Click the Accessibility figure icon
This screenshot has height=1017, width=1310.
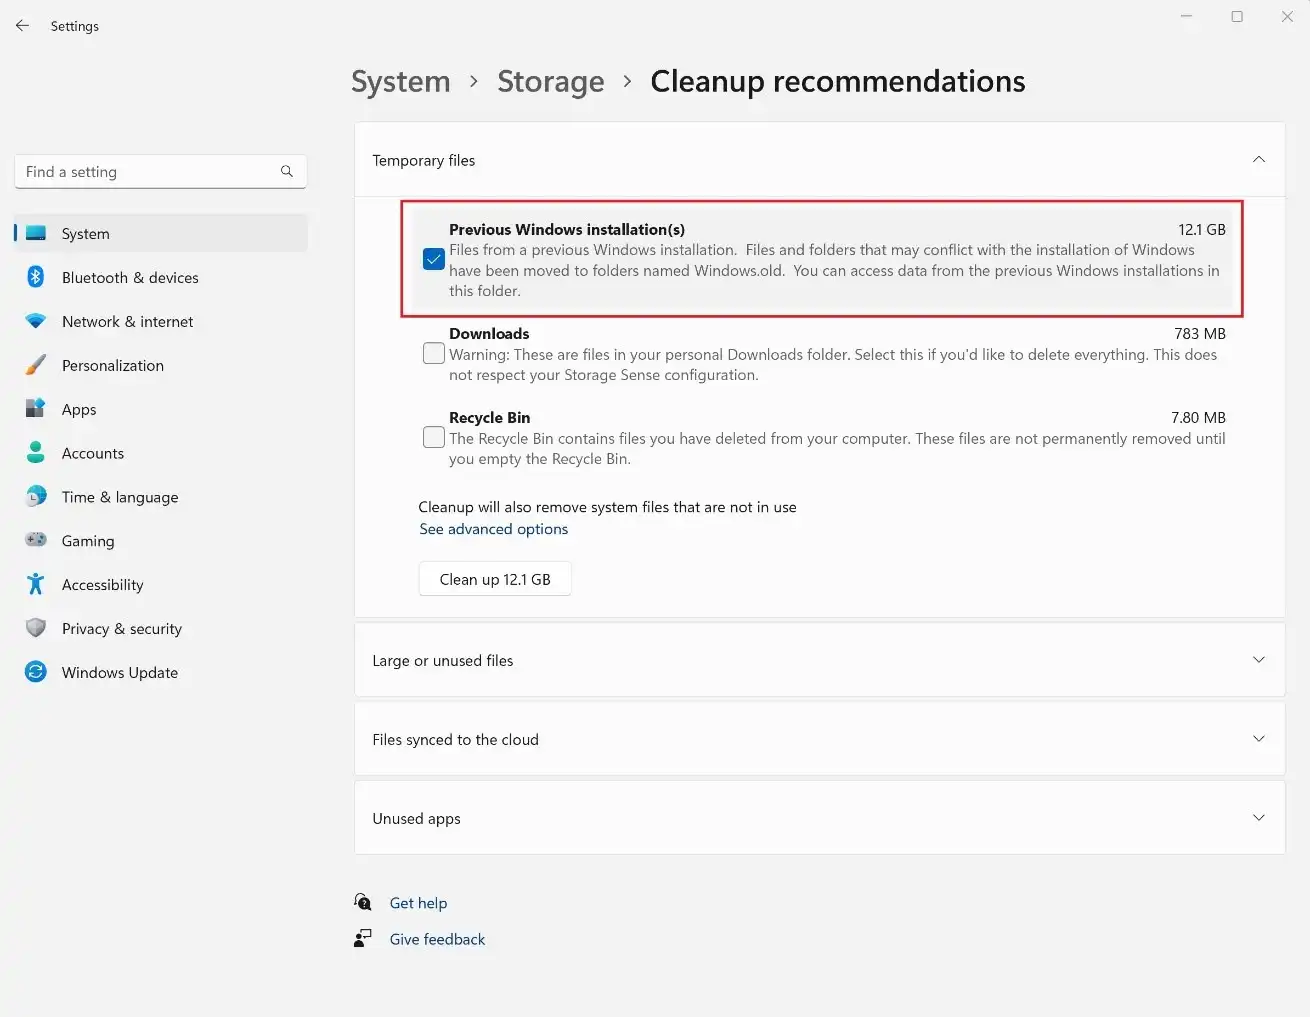click(36, 584)
